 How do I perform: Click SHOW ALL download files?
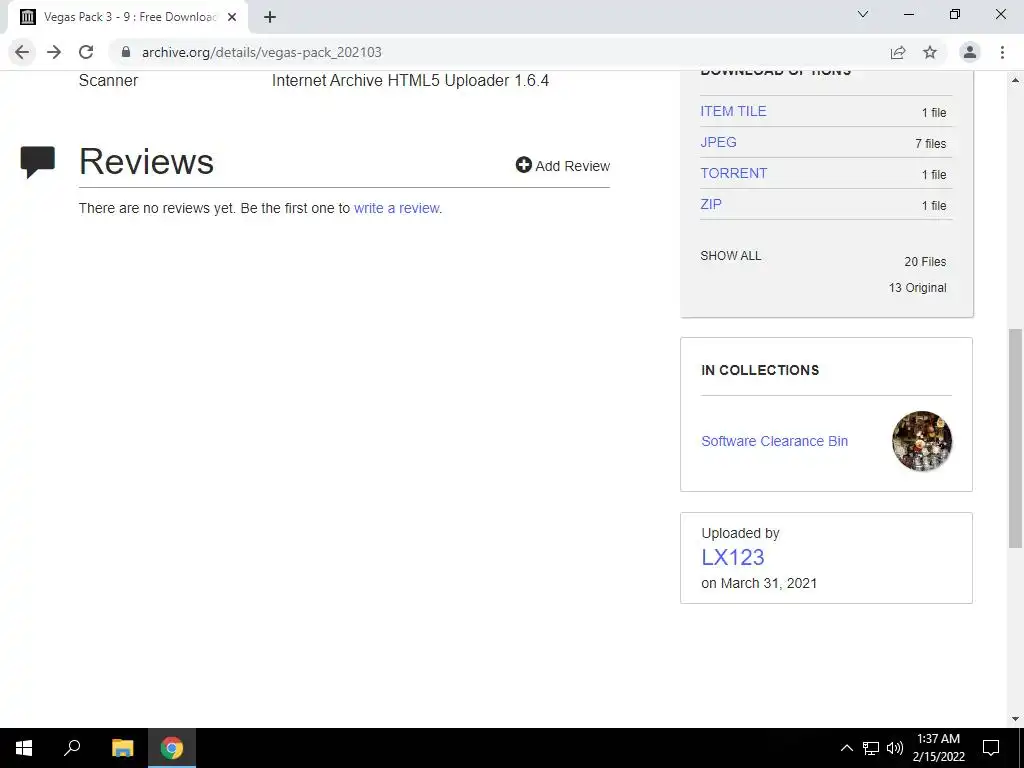pos(731,256)
